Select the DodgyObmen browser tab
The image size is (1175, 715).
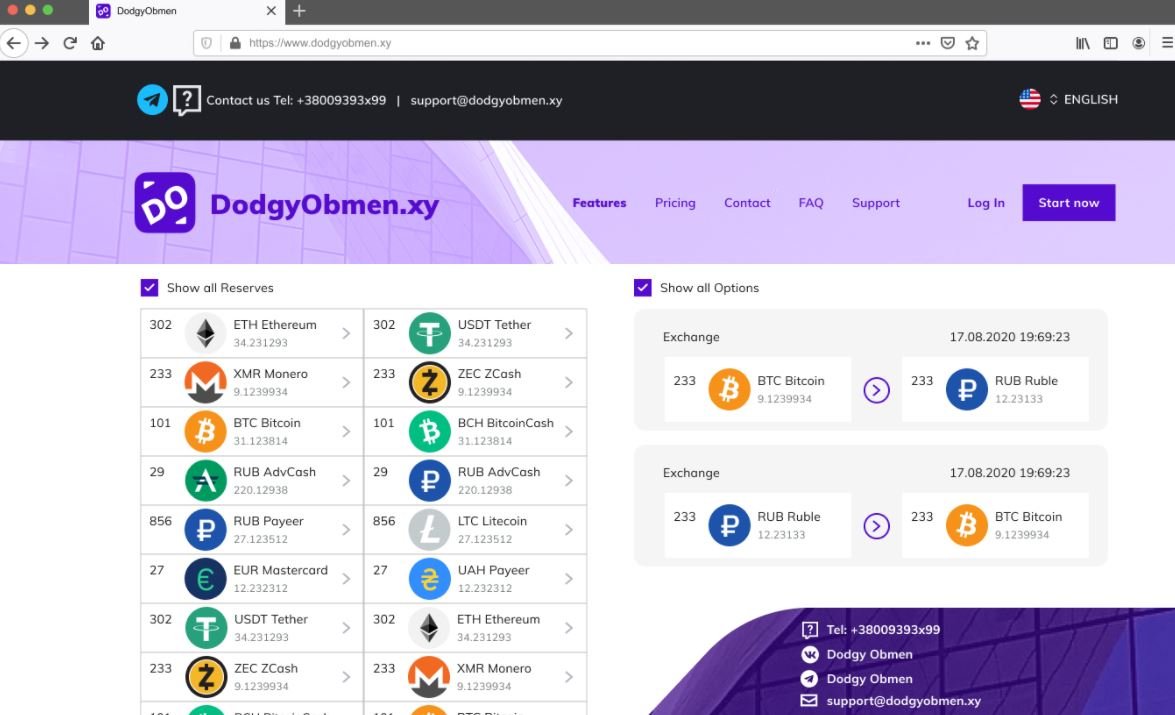click(x=187, y=11)
